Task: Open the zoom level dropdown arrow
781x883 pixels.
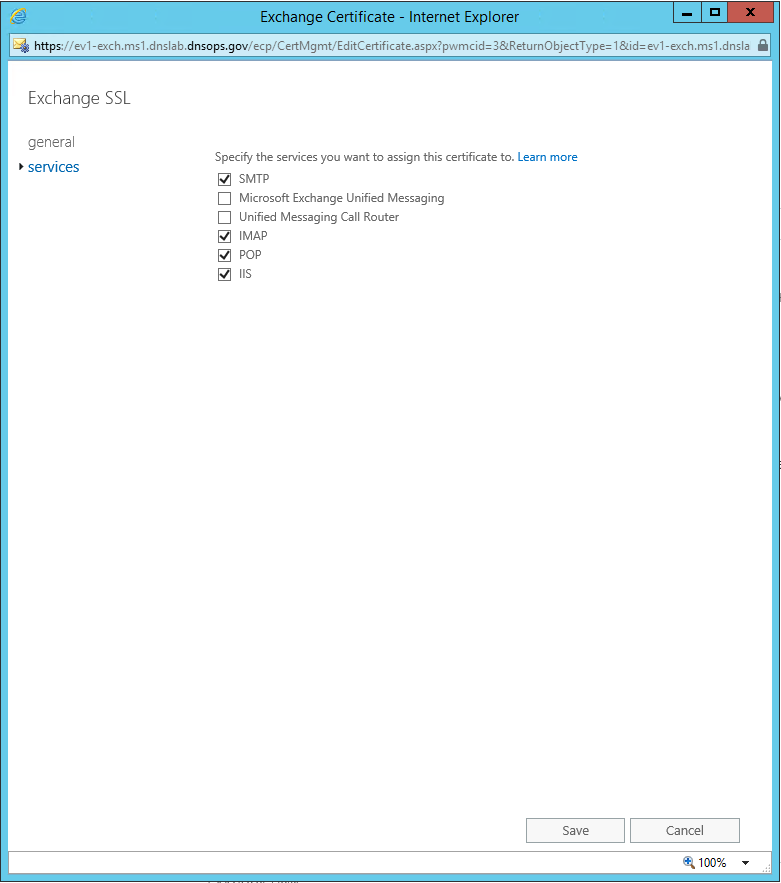Action: [745, 863]
